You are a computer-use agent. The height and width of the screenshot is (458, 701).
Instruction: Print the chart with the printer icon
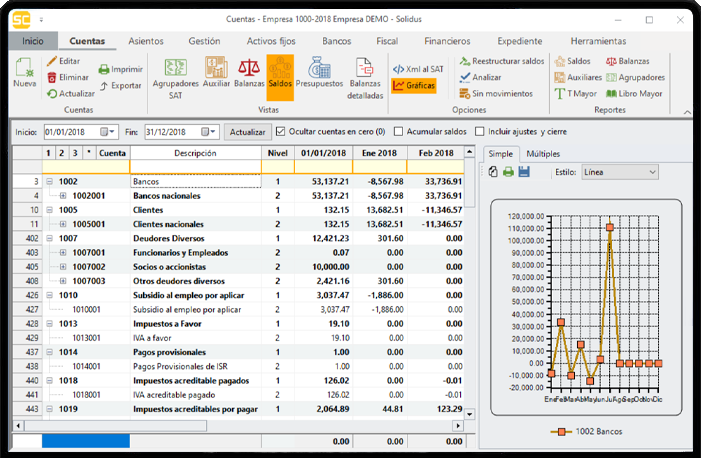508,172
